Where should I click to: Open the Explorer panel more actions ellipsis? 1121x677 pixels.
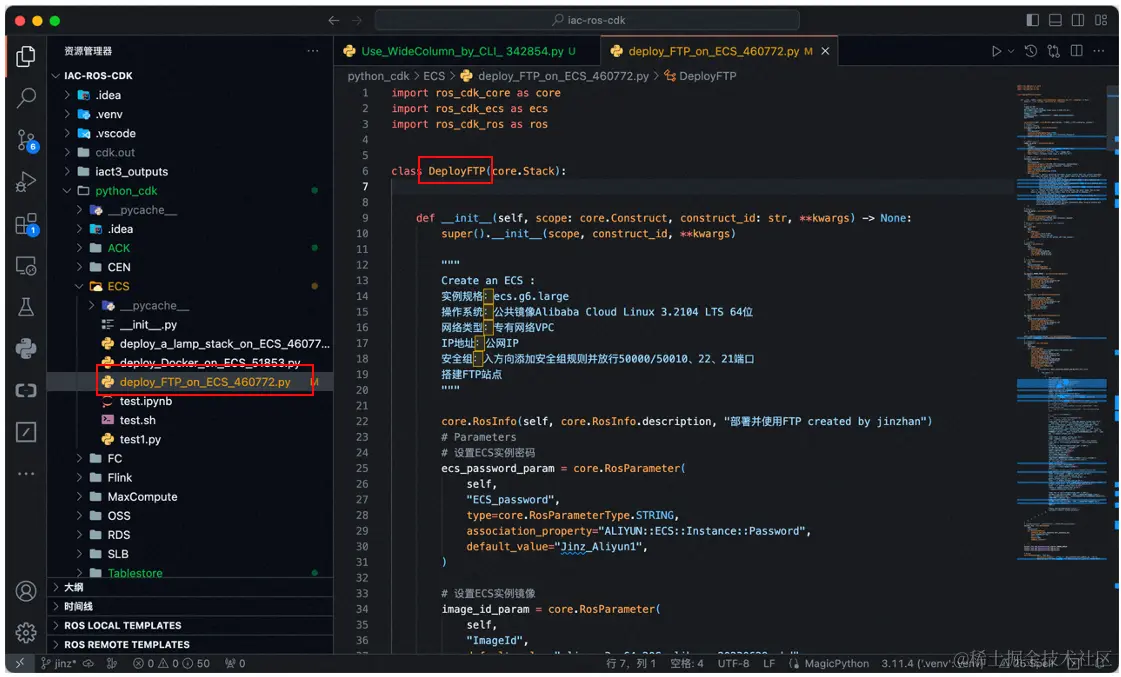[312, 51]
